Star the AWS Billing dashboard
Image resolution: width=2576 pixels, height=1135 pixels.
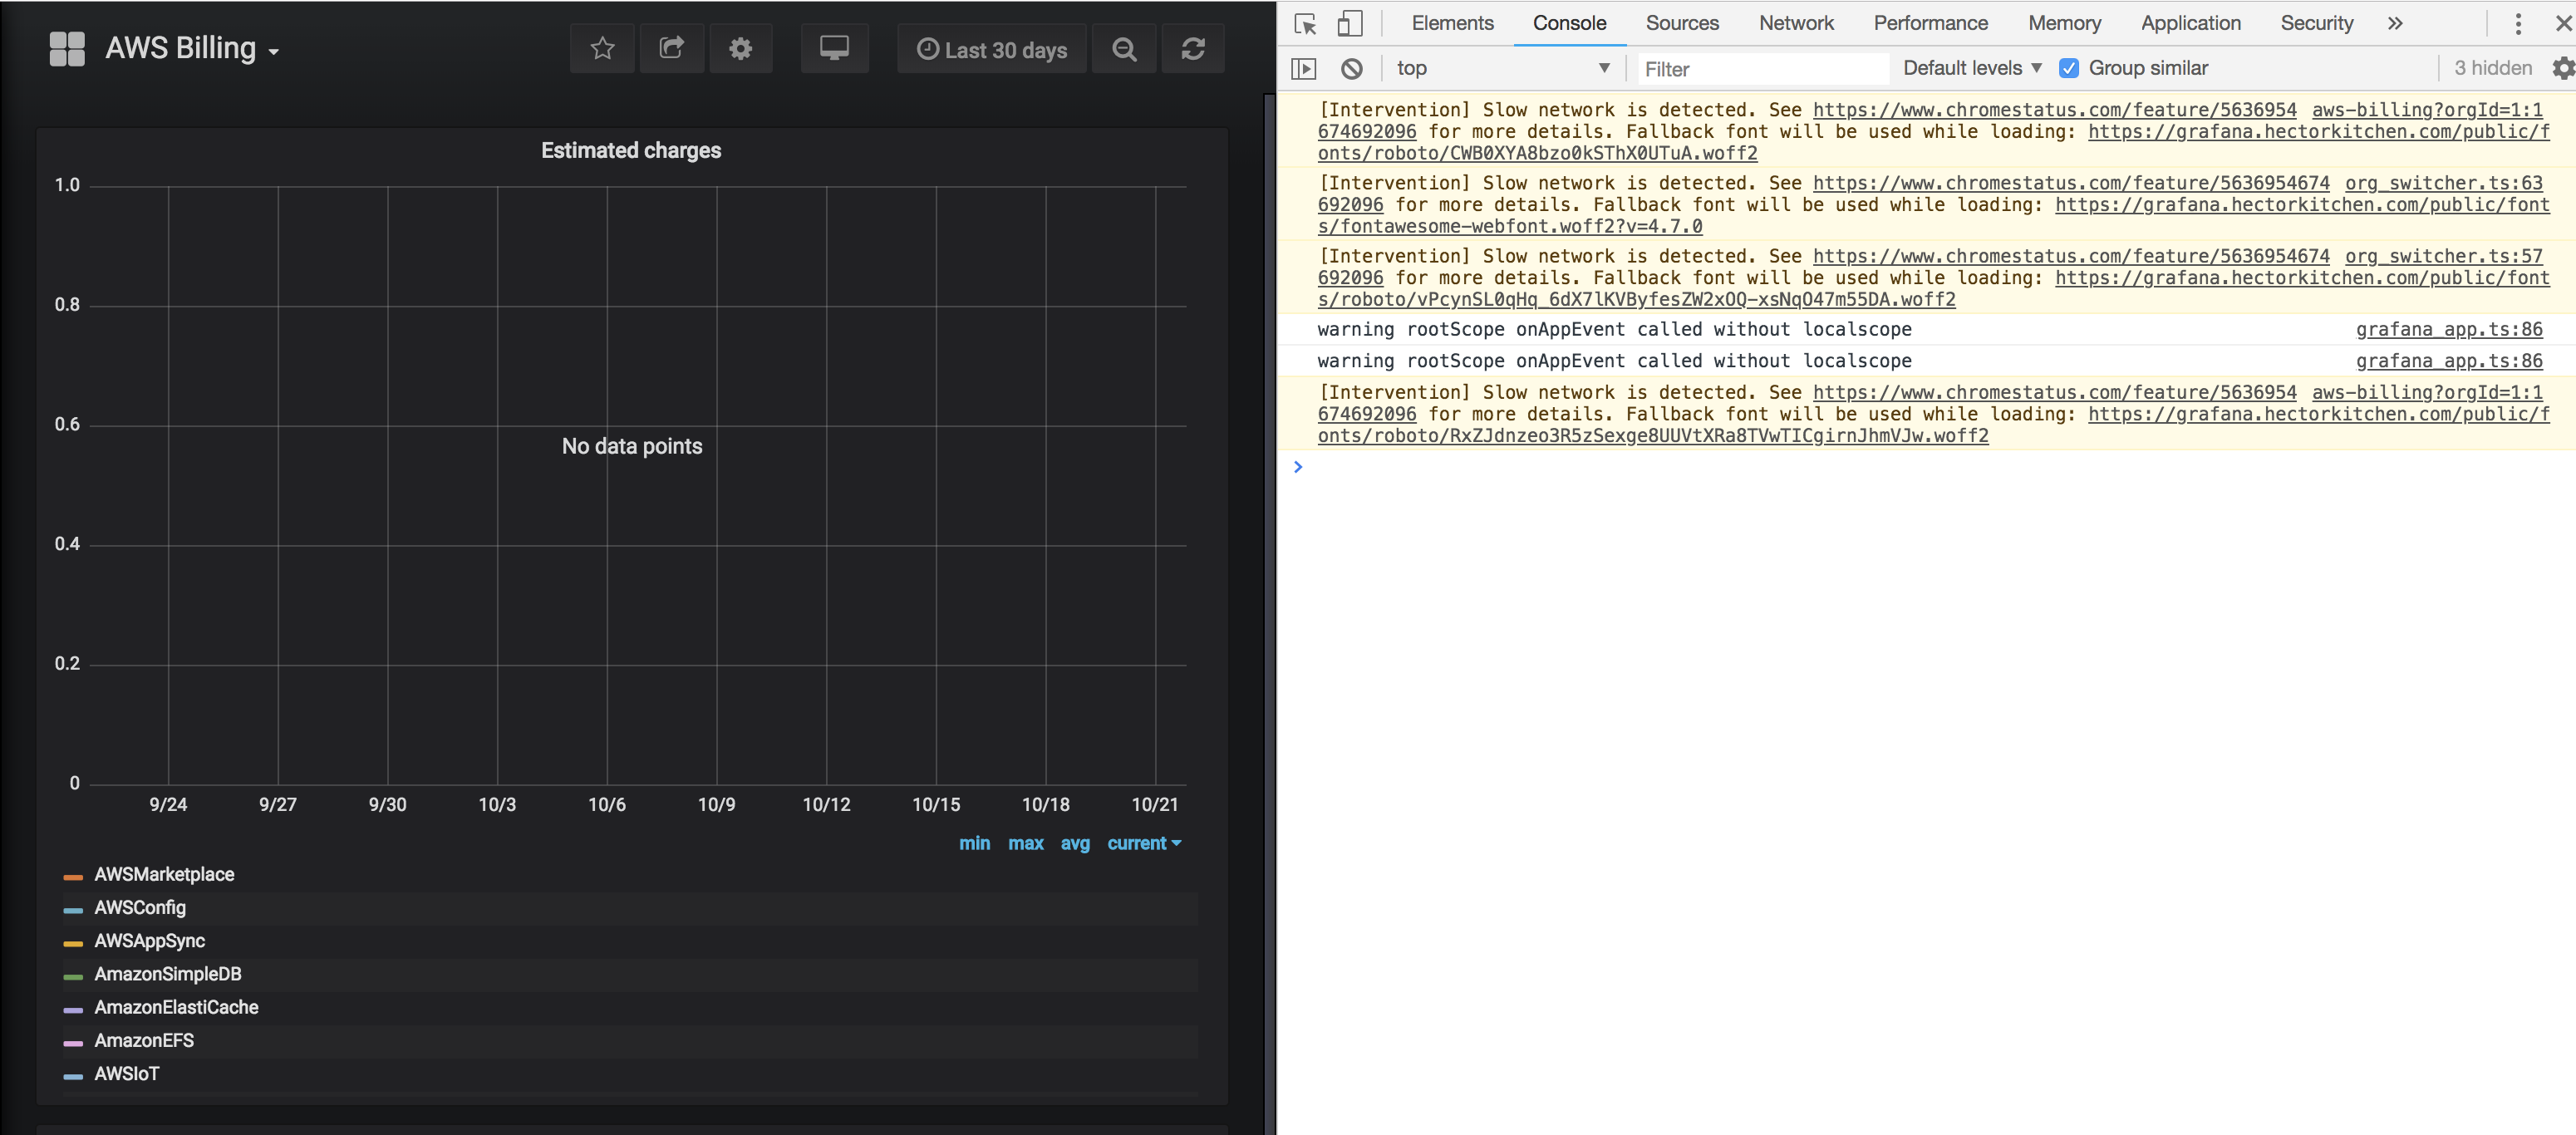click(x=602, y=48)
